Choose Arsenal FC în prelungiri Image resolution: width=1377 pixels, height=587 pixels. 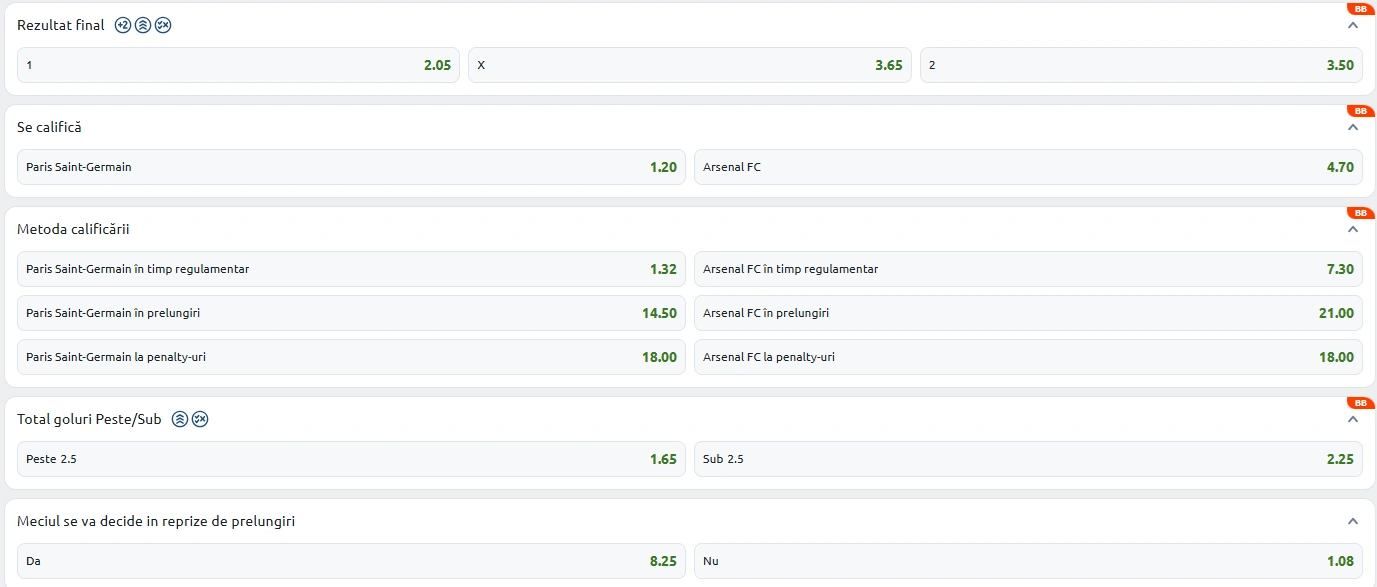coord(1028,313)
